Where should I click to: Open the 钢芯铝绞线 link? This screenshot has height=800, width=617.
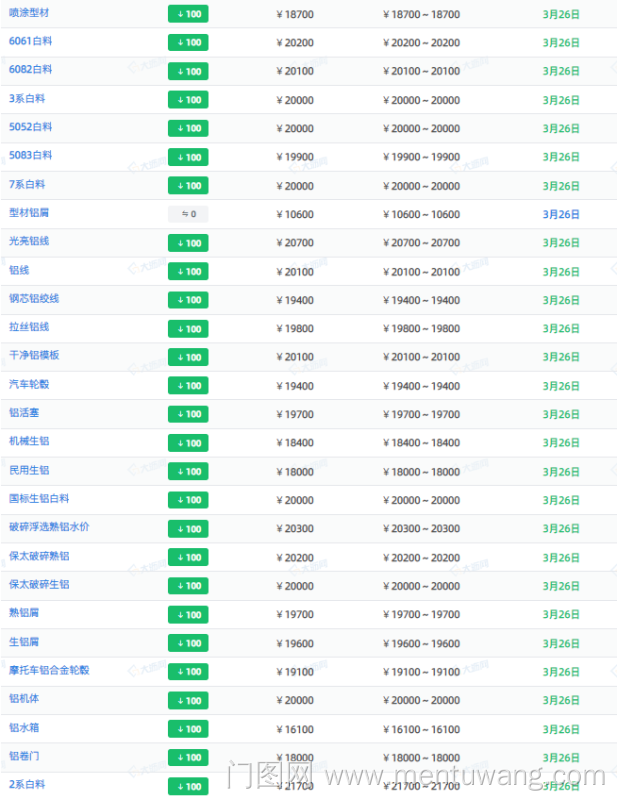34,298
